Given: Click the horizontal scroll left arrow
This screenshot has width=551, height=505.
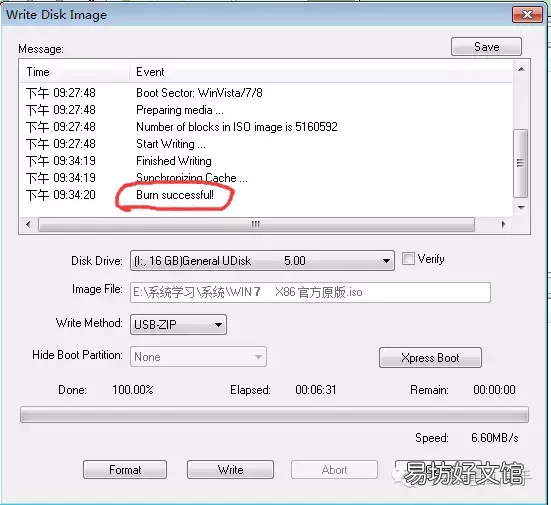Looking at the screenshot, I should click(28, 224).
